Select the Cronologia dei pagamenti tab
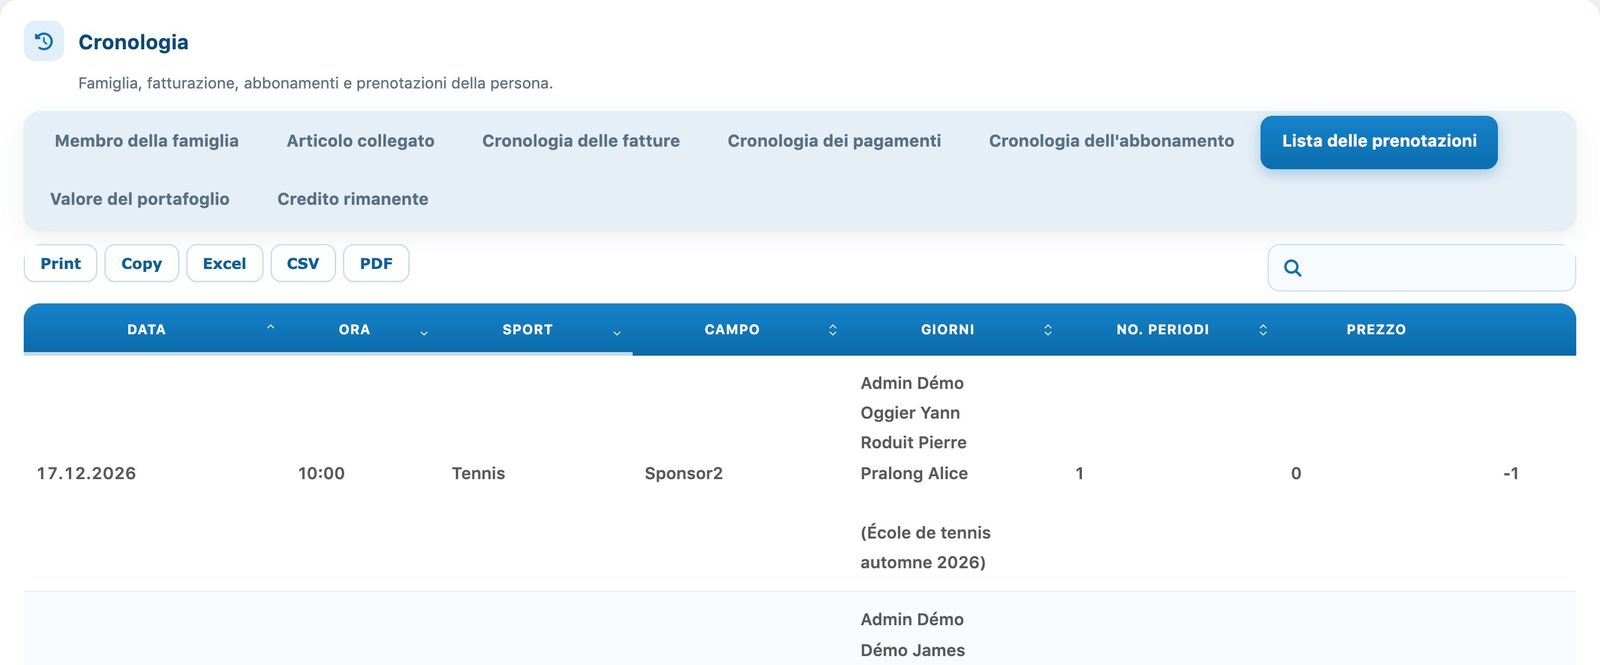 tap(834, 141)
